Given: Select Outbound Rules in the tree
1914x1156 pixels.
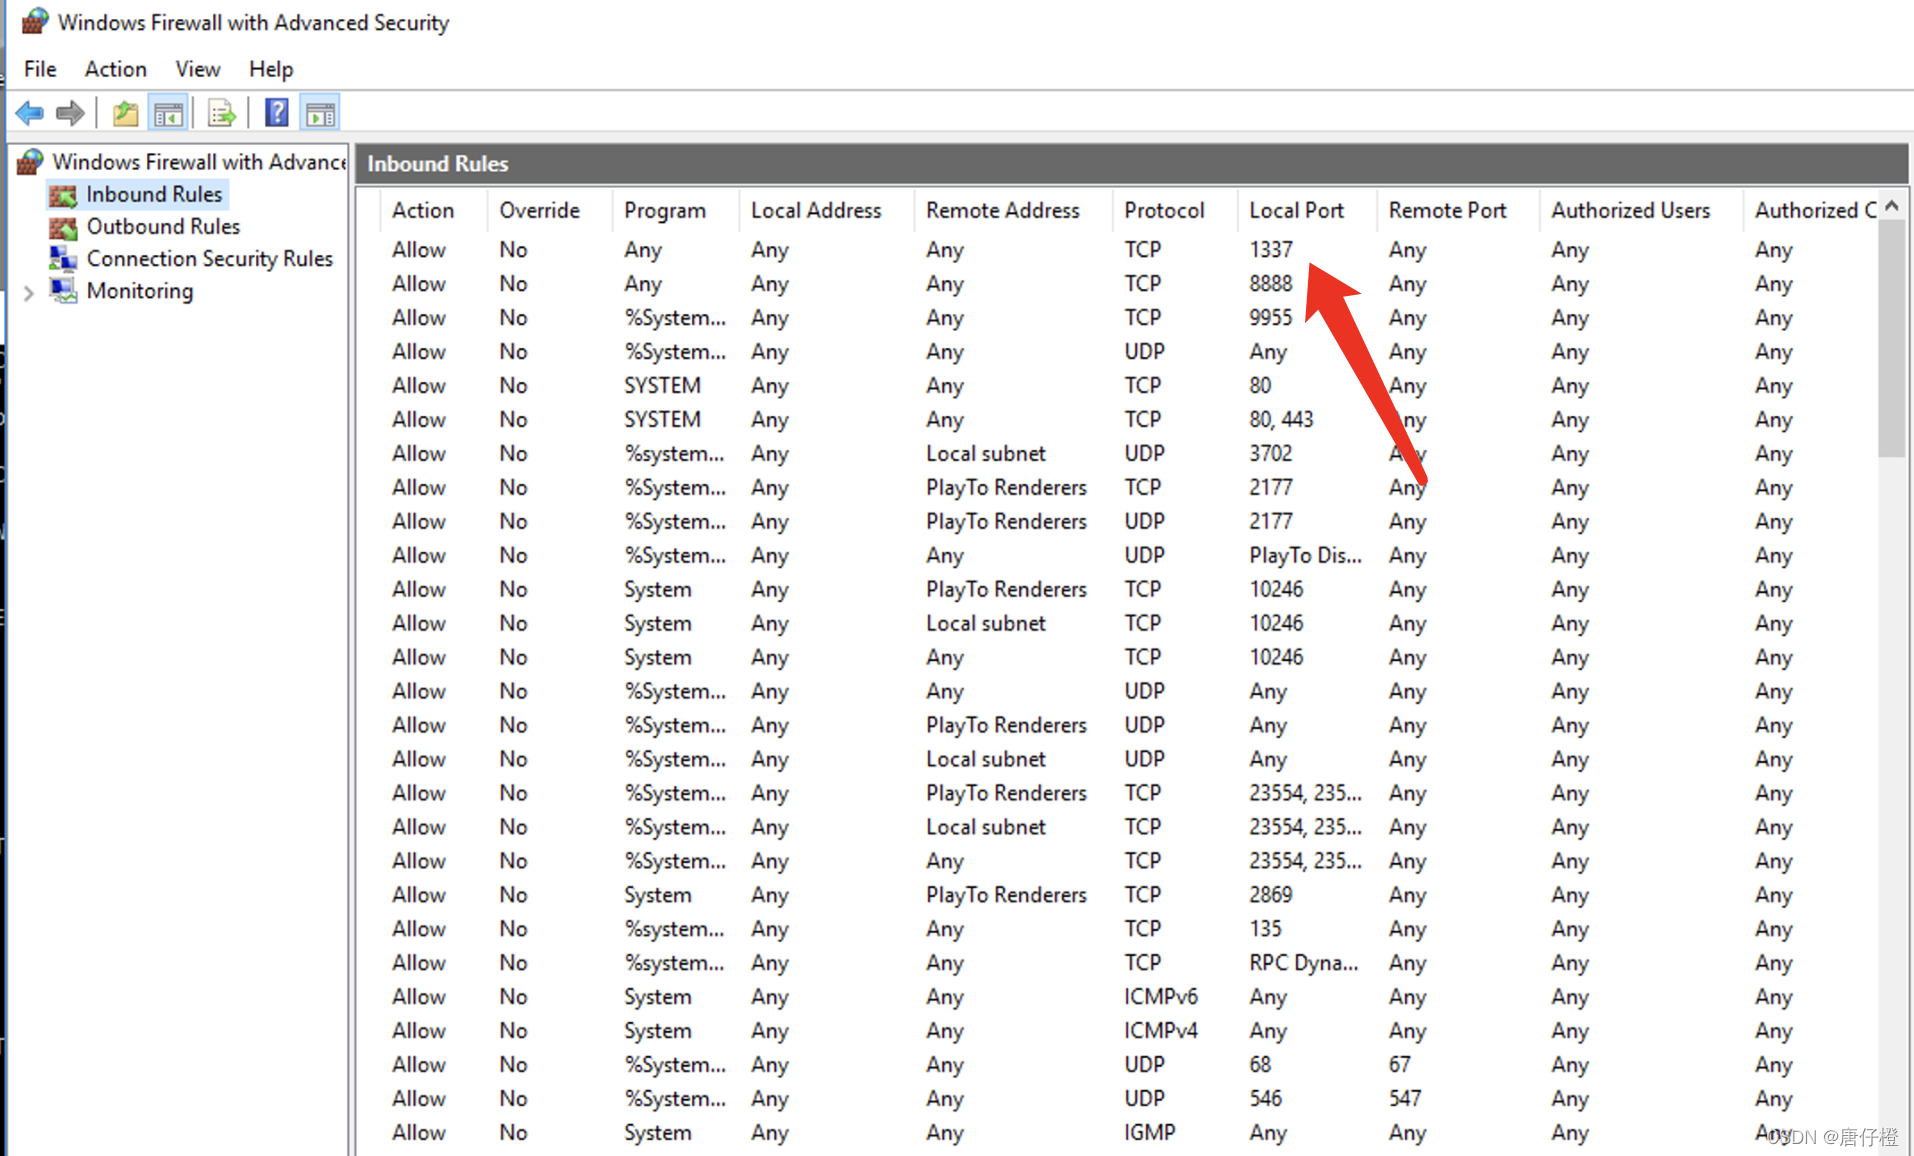Looking at the screenshot, I should point(163,226).
